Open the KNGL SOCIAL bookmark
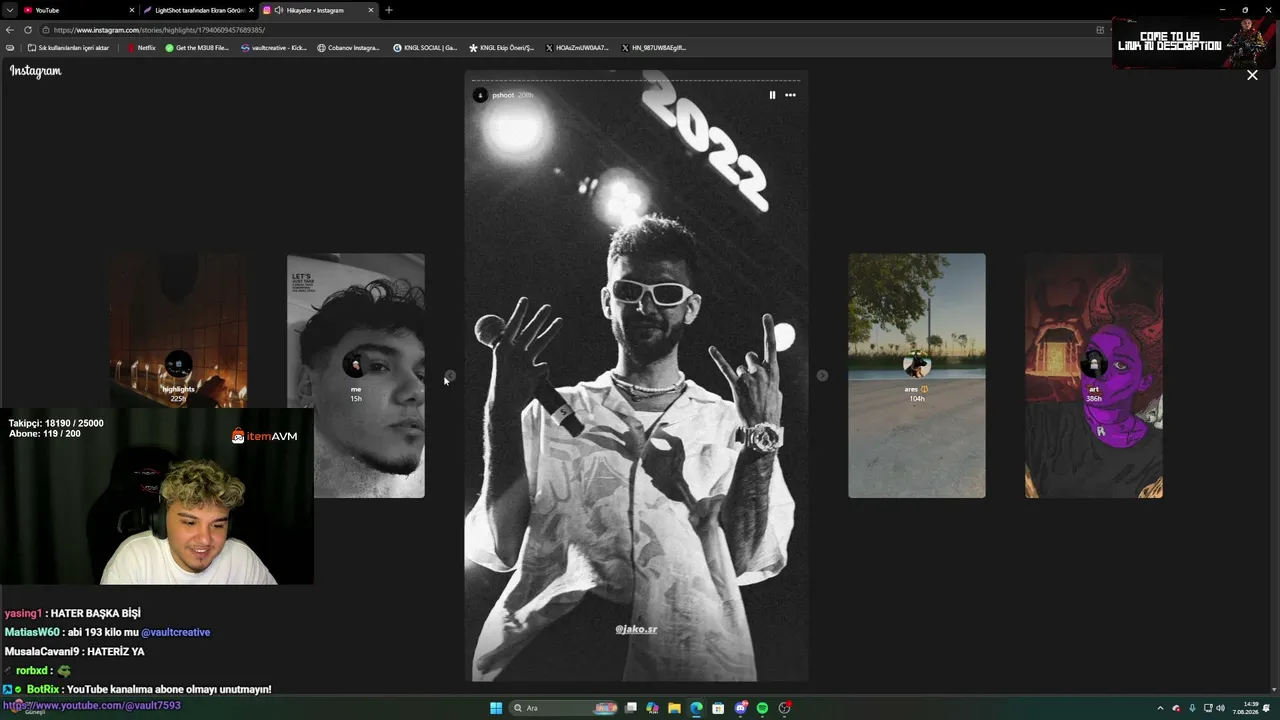 pyautogui.click(x=425, y=48)
